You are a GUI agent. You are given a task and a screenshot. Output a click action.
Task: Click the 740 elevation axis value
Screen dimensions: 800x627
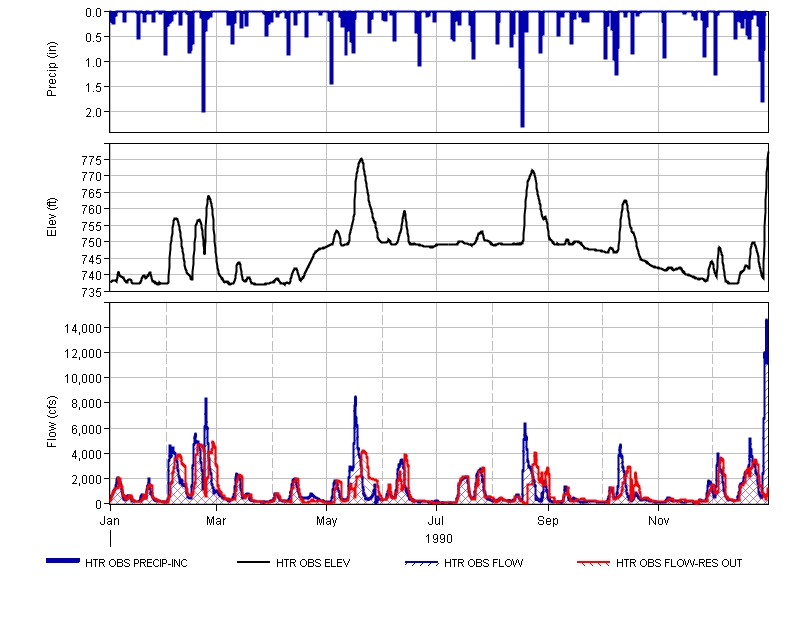tap(92, 275)
